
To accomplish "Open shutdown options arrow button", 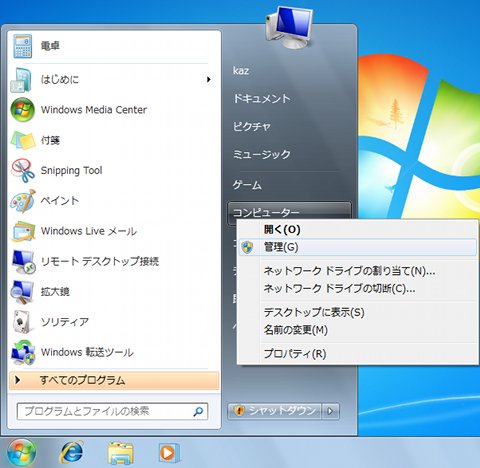I will (x=330, y=411).
